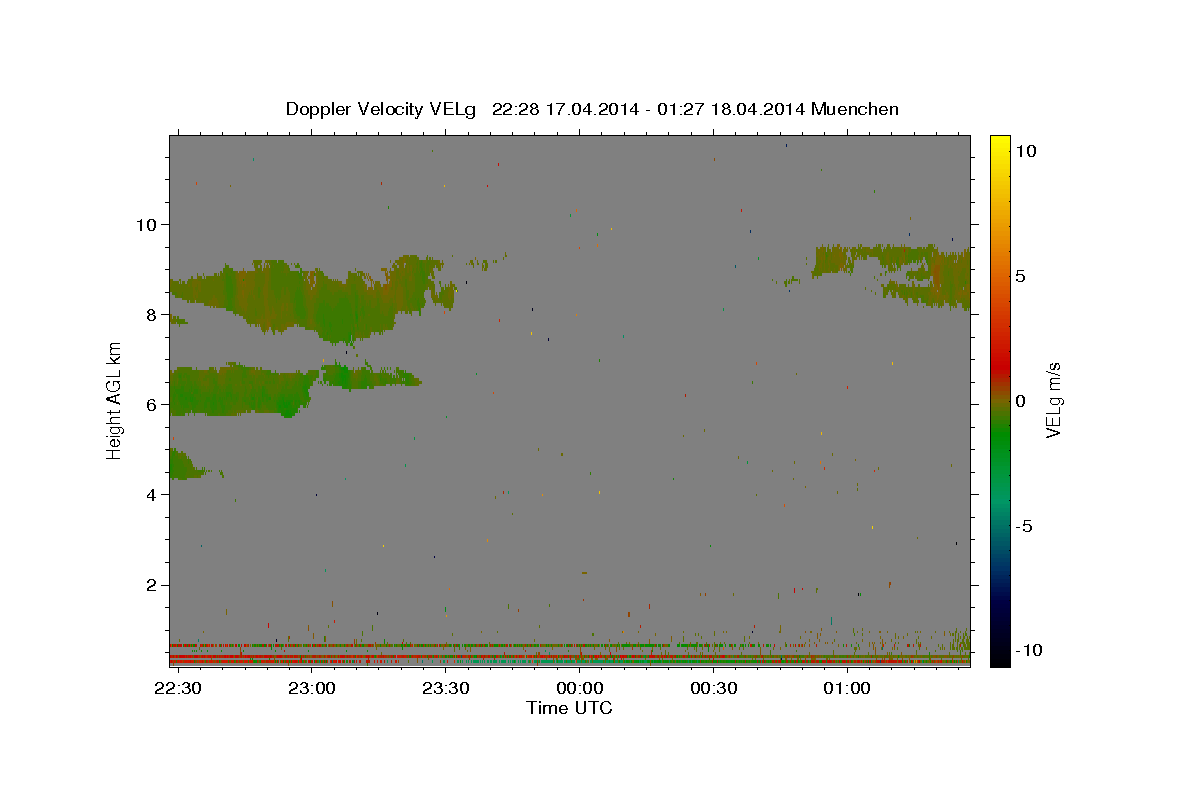Click the colorbar value 0 label
The width and height of the screenshot is (1200, 800).
1019,401
